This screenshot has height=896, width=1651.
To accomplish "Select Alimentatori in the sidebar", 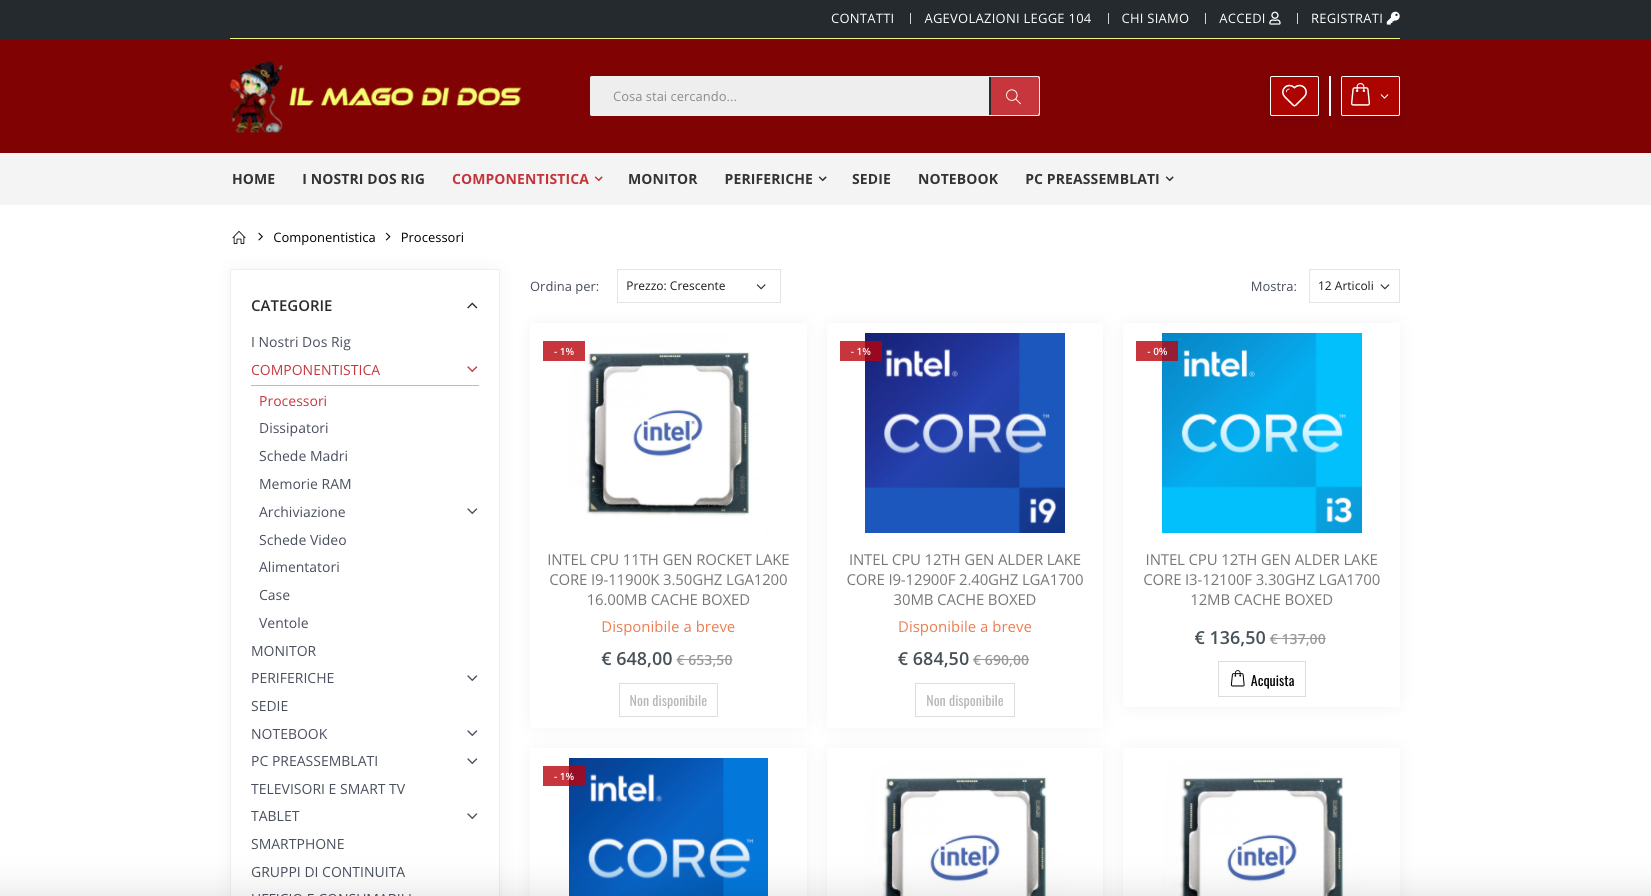I will pos(299,567).
